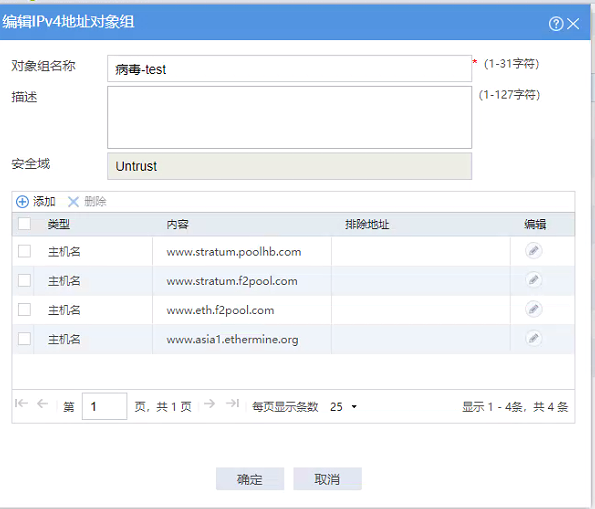Open the rows-per-page dropdown showing 25
595x509 pixels.
[343, 407]
